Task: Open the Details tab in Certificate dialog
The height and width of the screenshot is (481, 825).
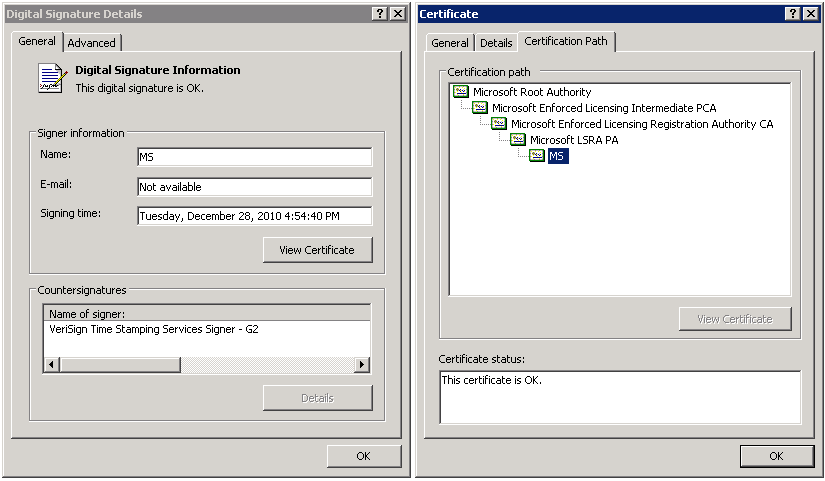Action: coord(496,43)
